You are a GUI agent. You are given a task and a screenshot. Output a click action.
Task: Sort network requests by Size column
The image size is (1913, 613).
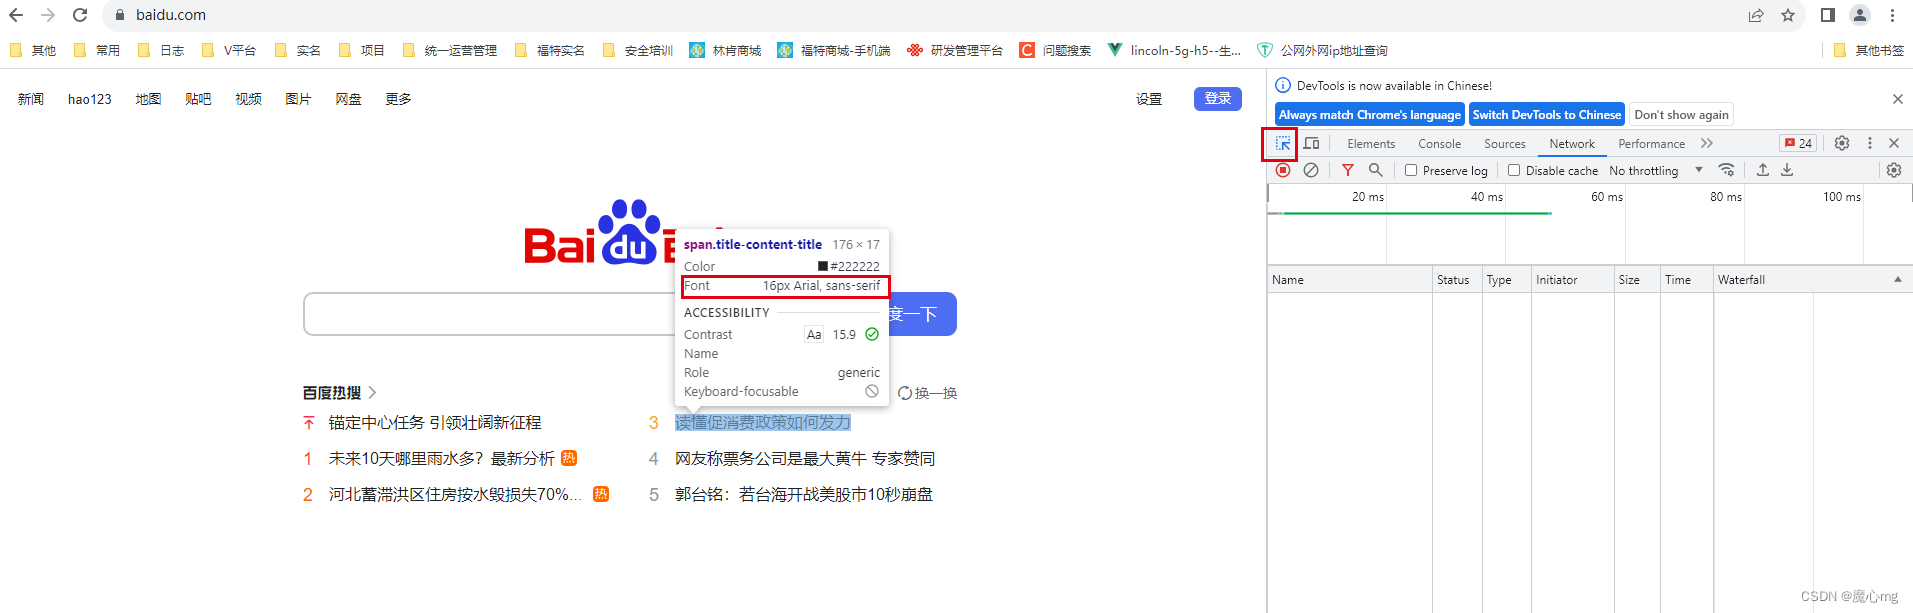(1636, 280)
